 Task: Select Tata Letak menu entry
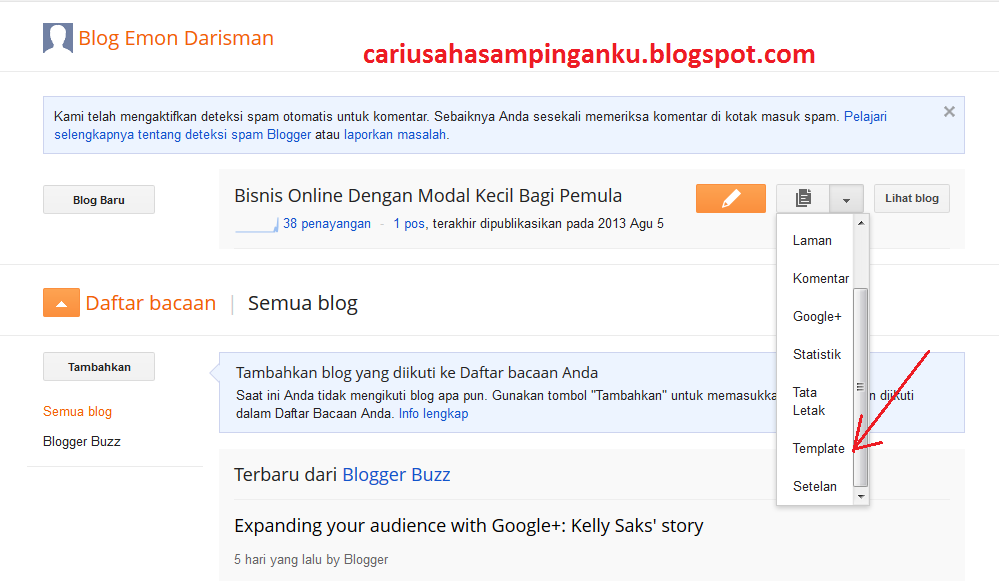click(x=809, y=401)
